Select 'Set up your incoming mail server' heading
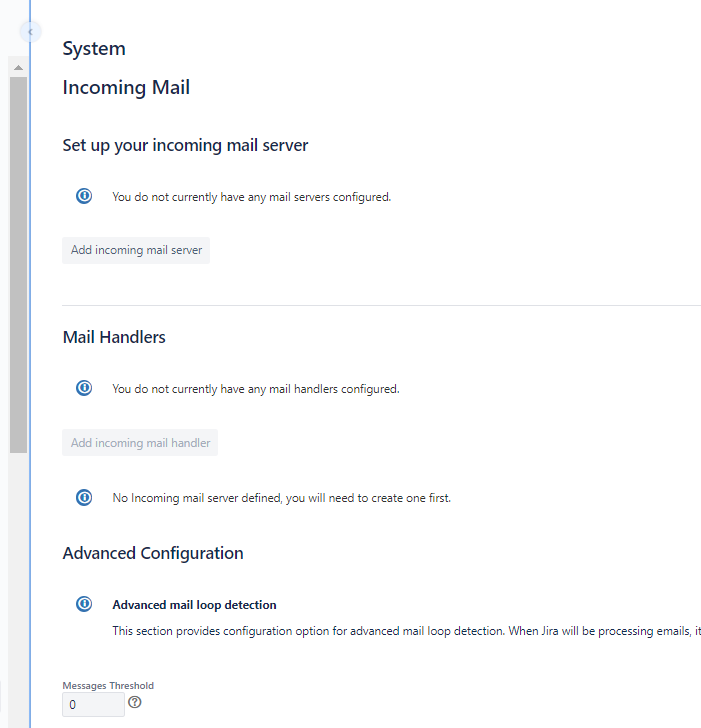The image size is (701, 728). 185,145
